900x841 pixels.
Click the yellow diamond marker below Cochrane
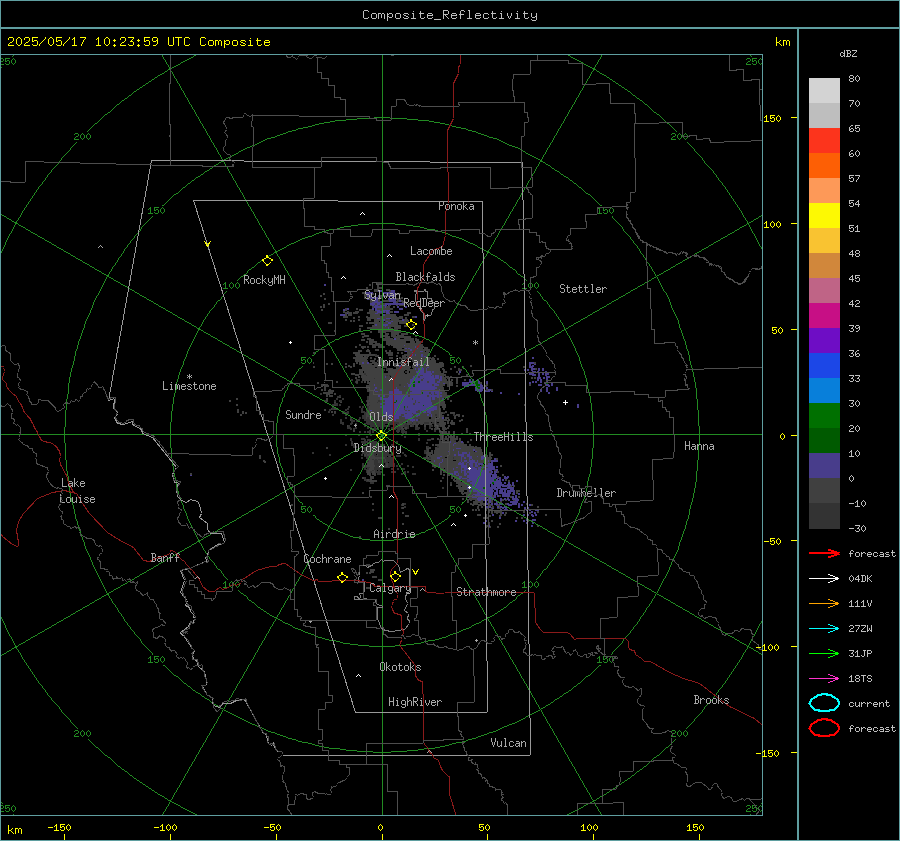342,577
